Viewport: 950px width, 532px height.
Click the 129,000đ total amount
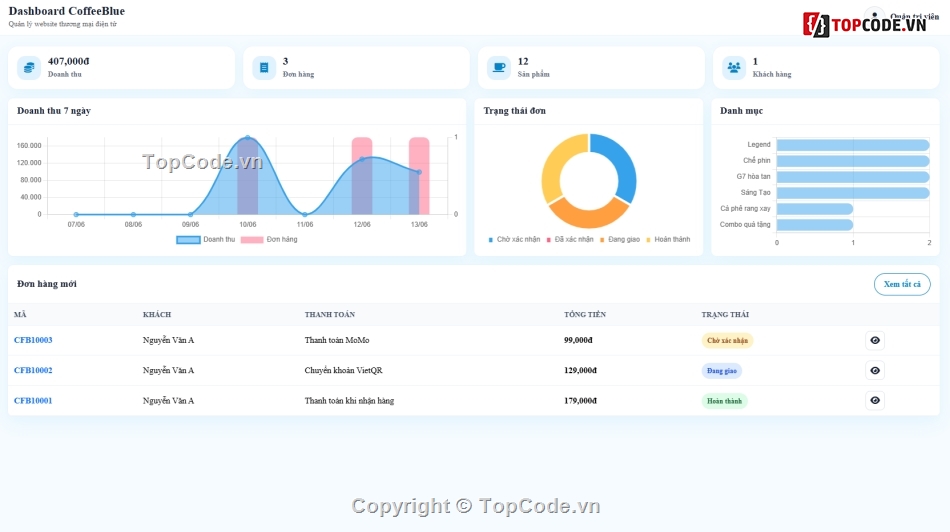pos(580,370)
